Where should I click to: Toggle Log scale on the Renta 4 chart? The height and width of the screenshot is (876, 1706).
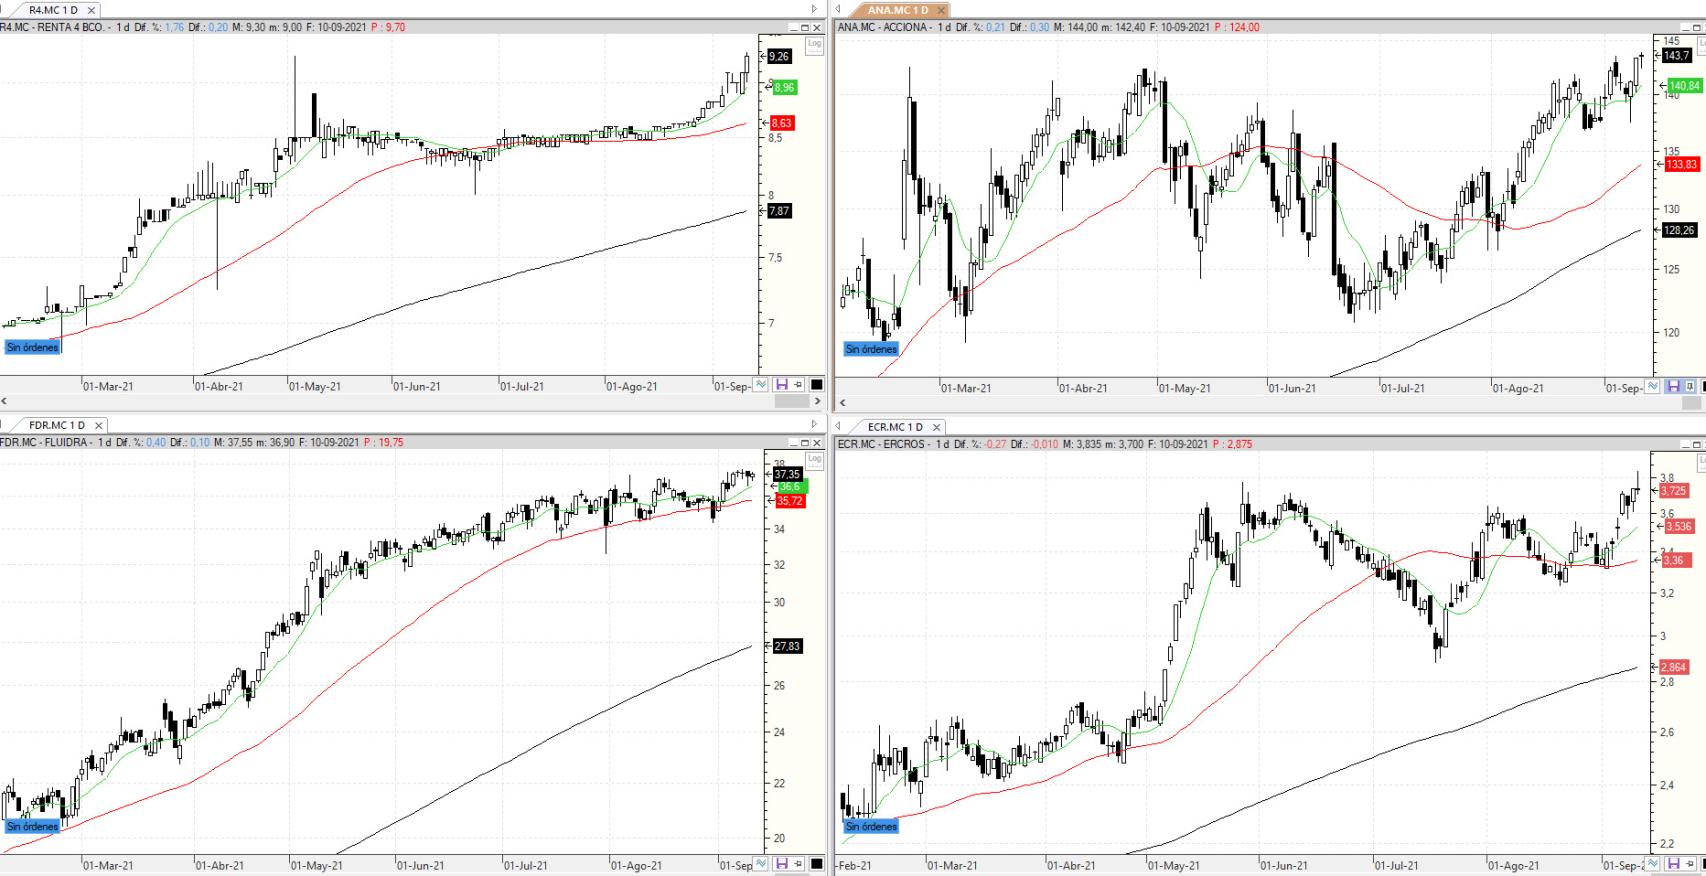pyautogui.click(x=814, y=45)
